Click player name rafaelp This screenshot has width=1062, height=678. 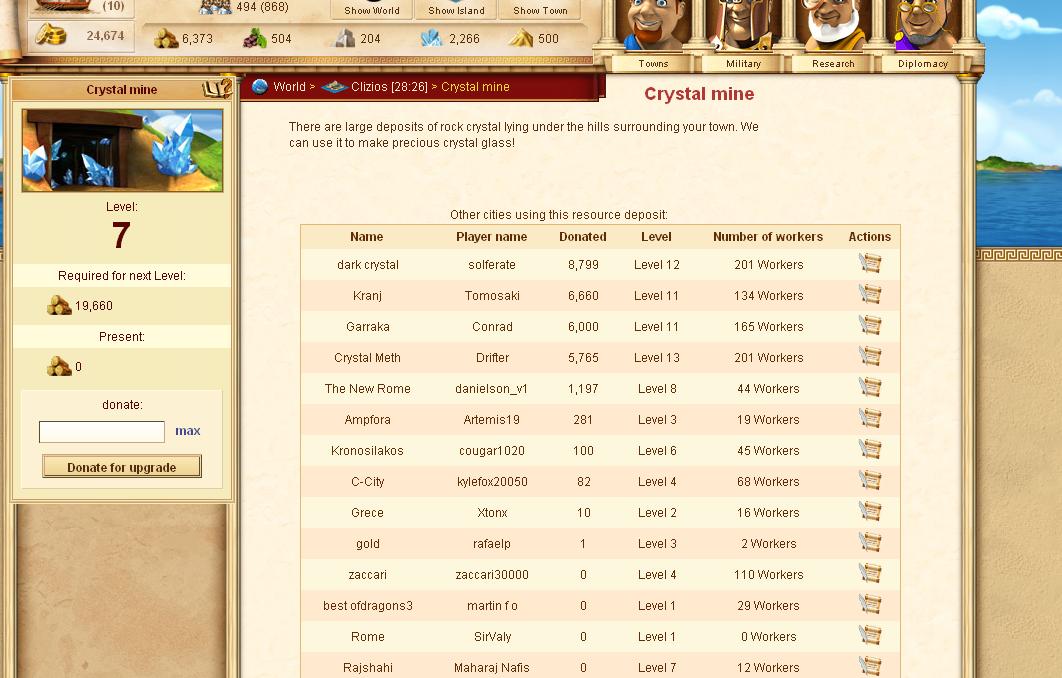tap(492, 544)
